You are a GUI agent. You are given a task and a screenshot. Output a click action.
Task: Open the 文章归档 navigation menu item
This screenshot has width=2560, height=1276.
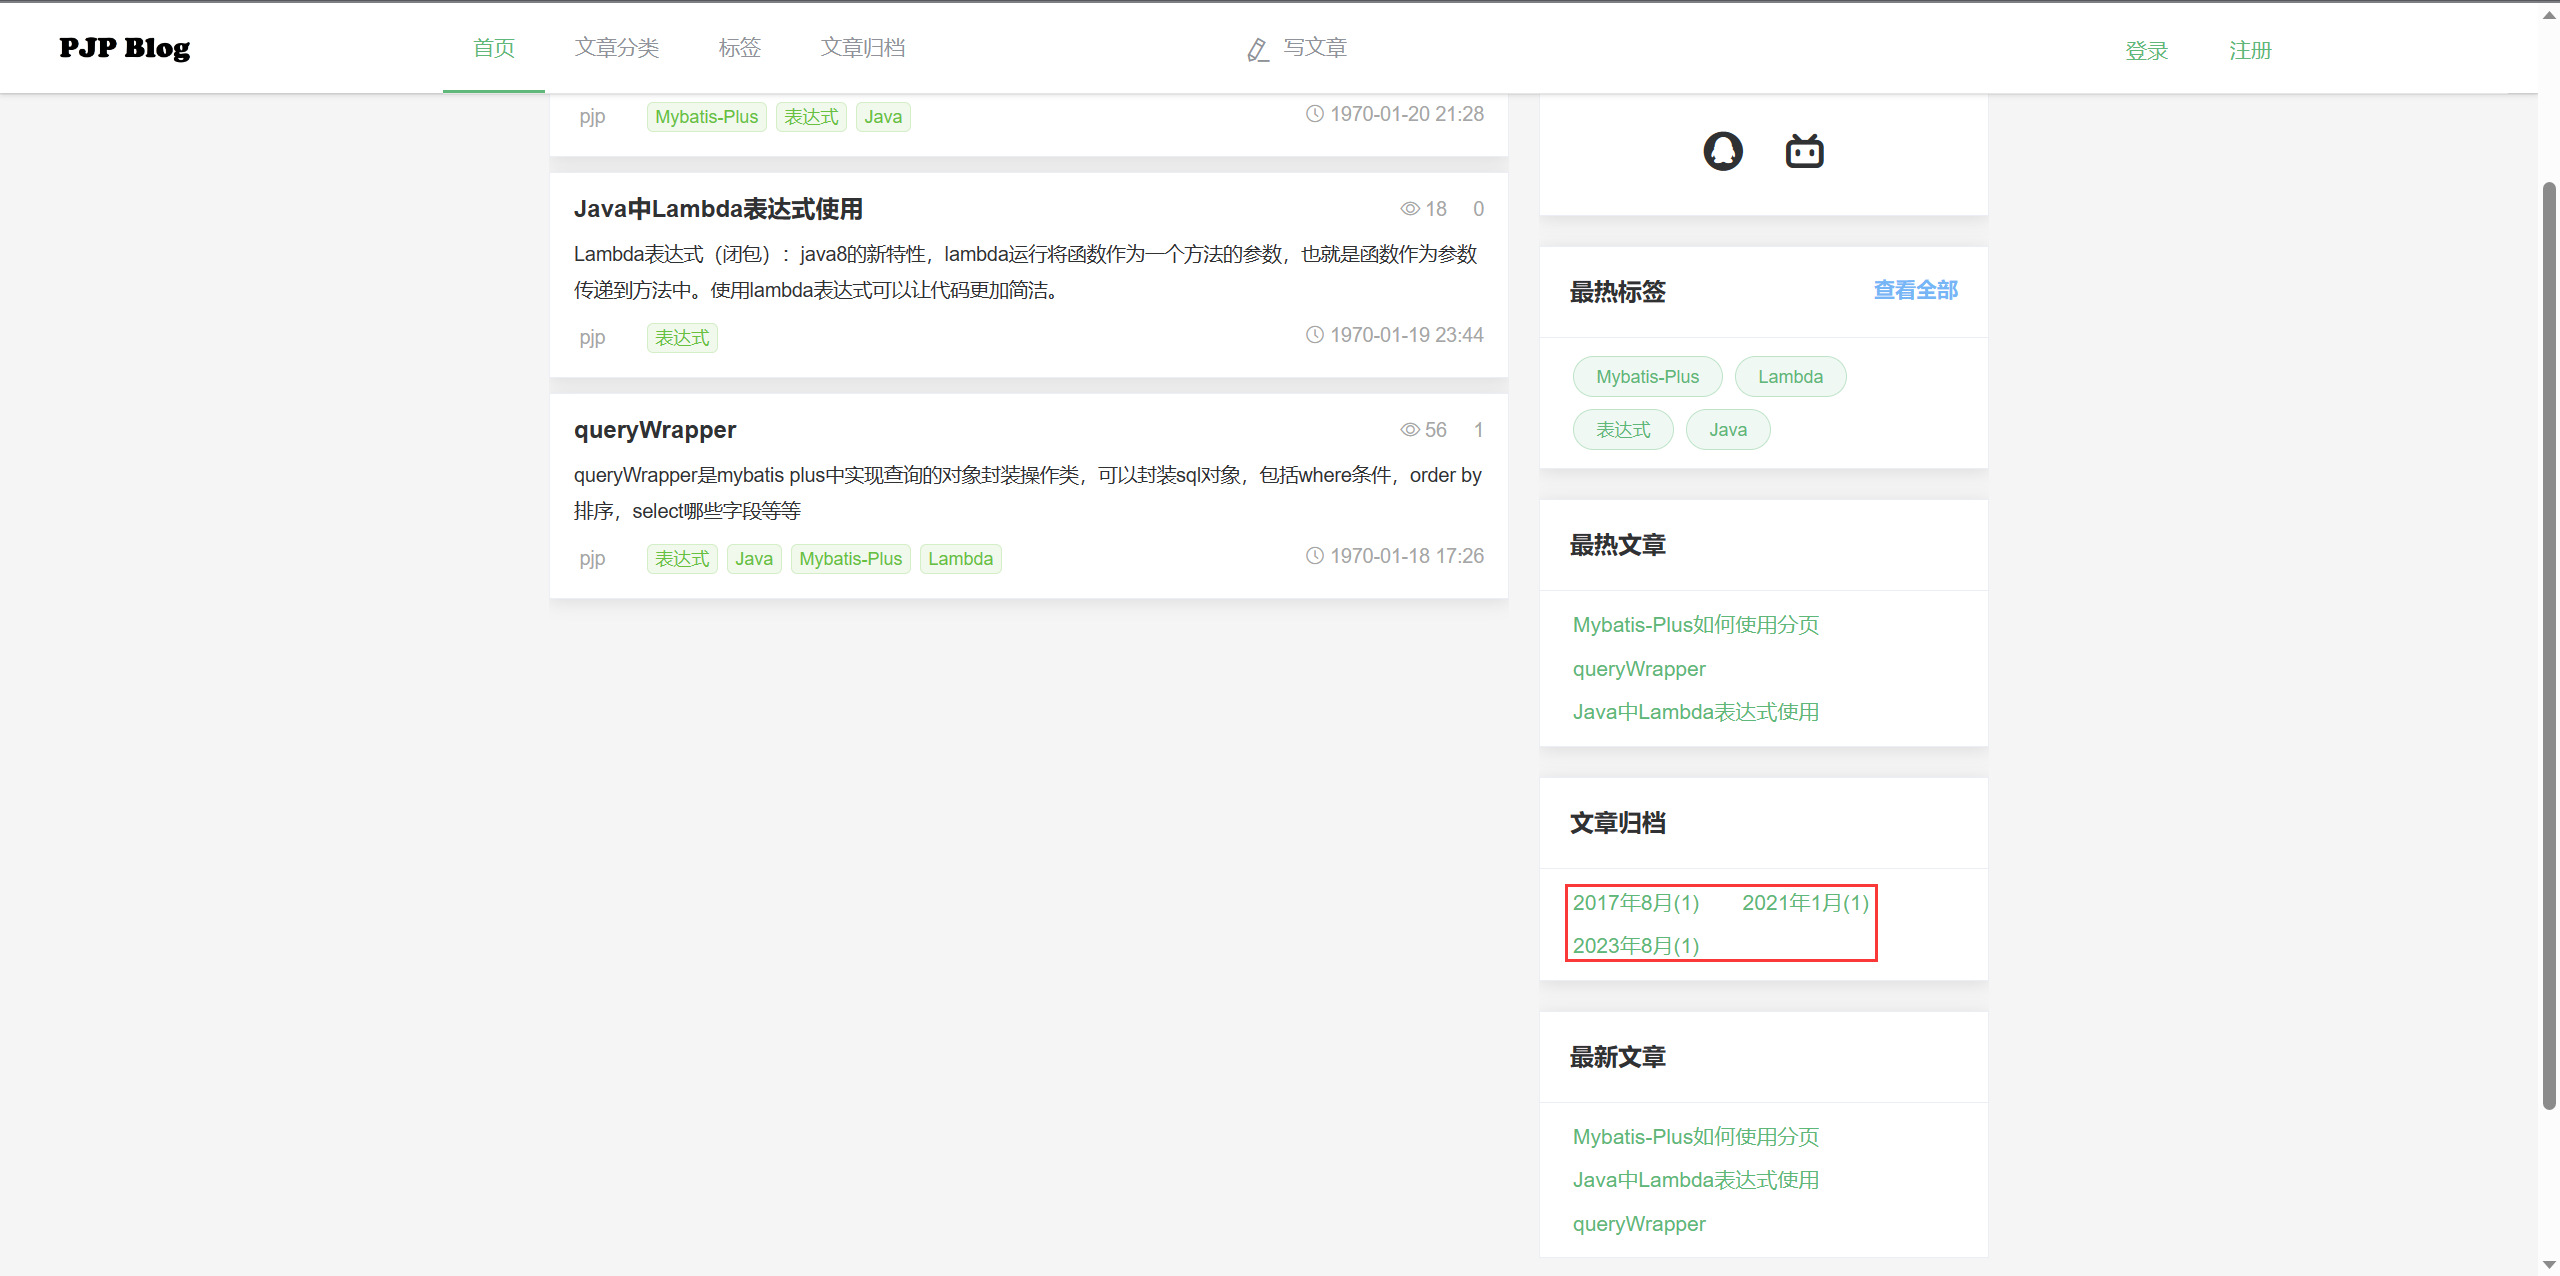(x=862, y=48)
